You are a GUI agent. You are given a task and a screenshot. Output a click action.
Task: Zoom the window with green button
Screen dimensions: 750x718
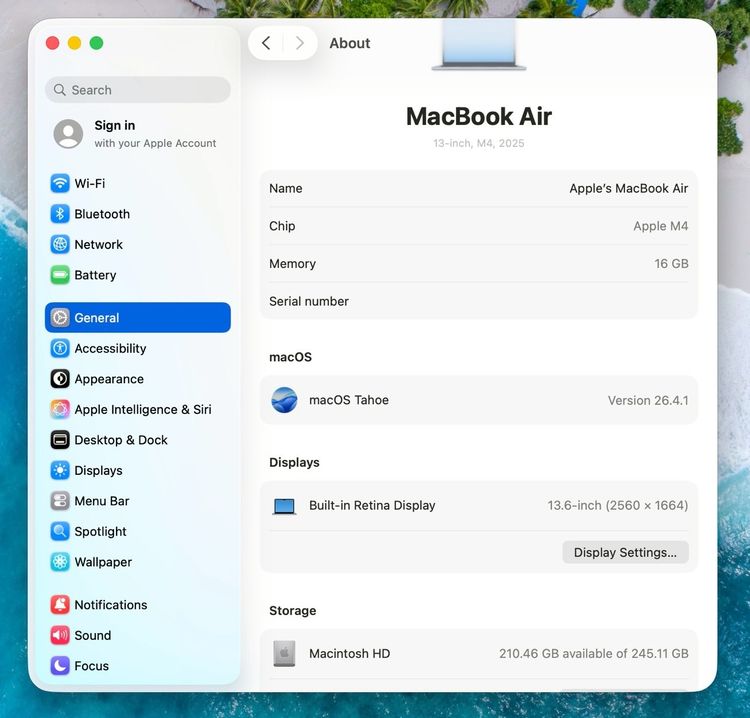96,43
